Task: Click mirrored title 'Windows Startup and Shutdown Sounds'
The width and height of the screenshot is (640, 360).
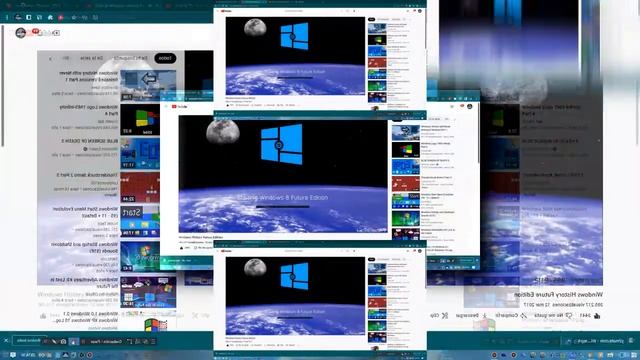Action: point(84,247)
